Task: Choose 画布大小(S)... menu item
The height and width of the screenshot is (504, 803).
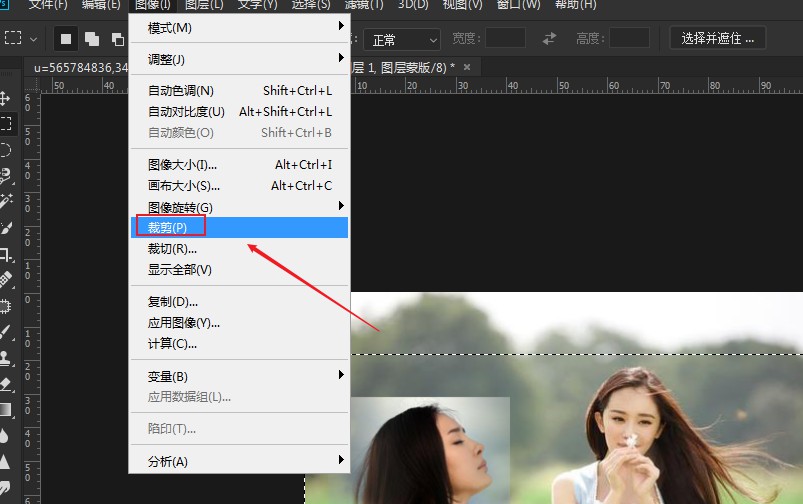Action: [184, 186]
